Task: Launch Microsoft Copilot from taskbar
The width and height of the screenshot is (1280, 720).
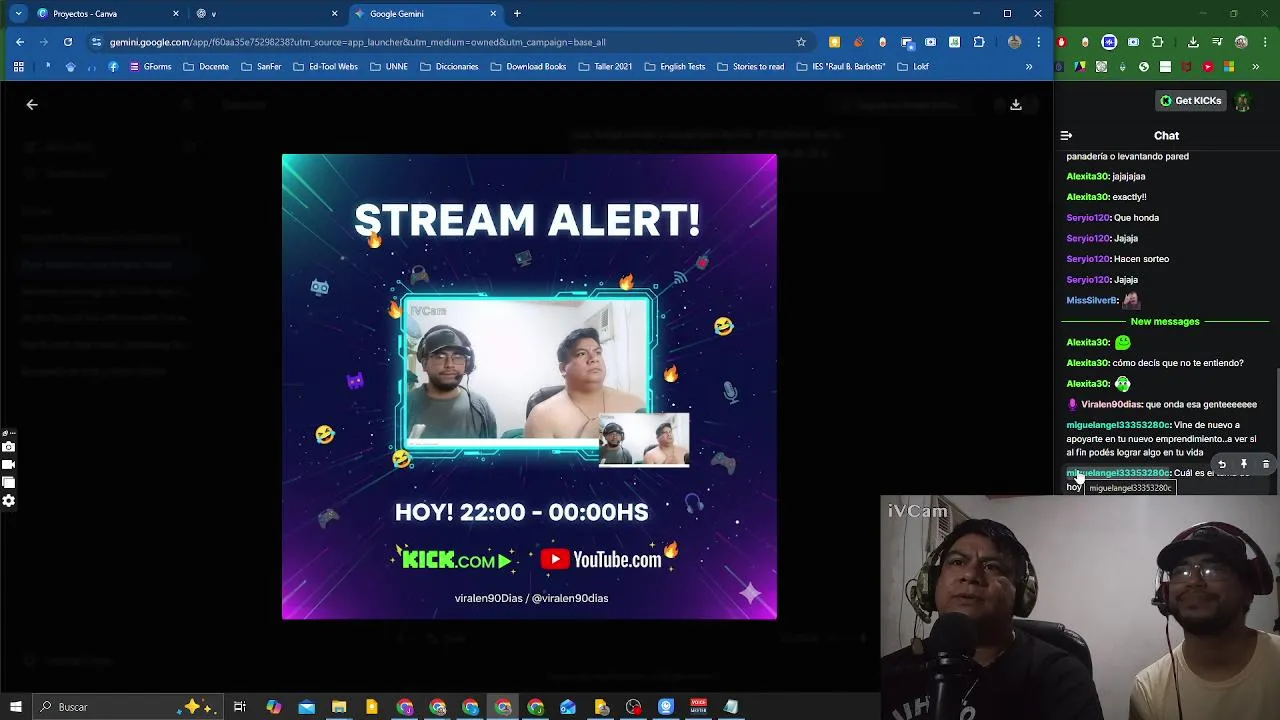Action: point(273,707)
